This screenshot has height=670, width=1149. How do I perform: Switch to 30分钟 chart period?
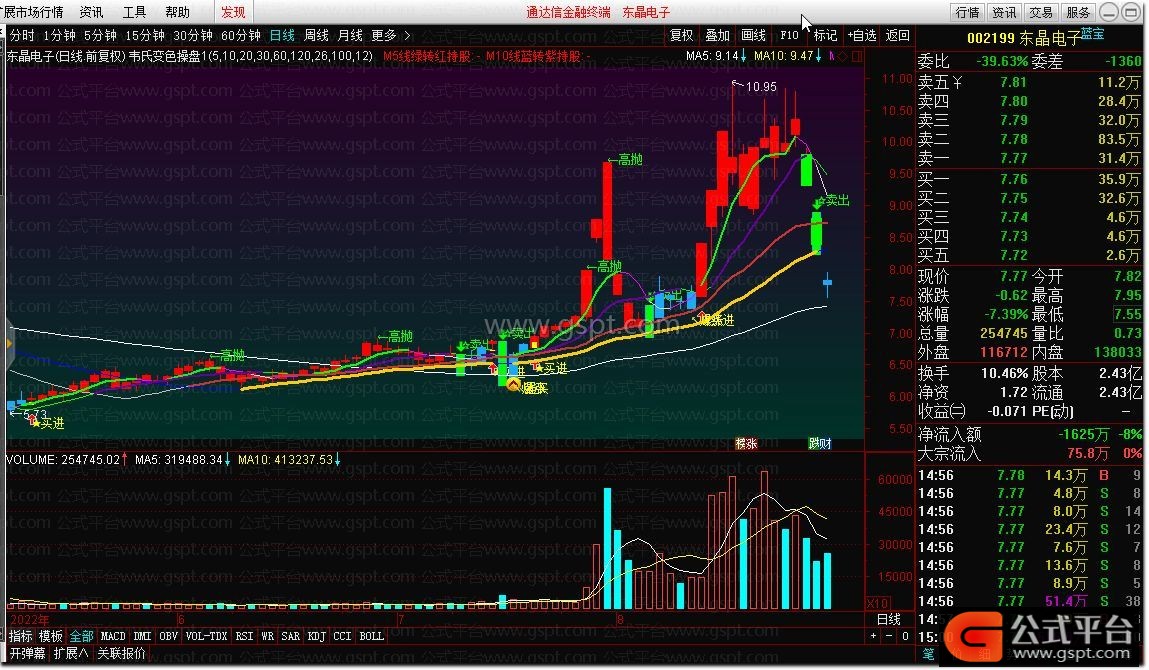[193, 35]
